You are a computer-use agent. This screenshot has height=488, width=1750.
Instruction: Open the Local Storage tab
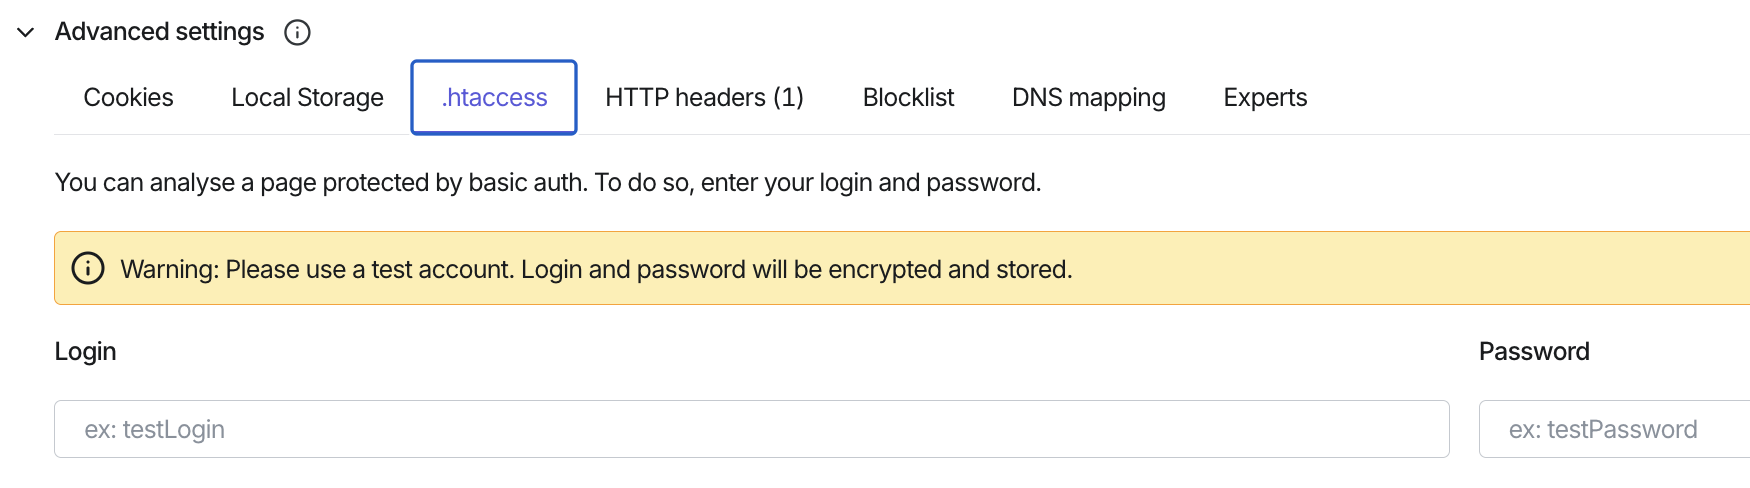(x=307, y=97)
